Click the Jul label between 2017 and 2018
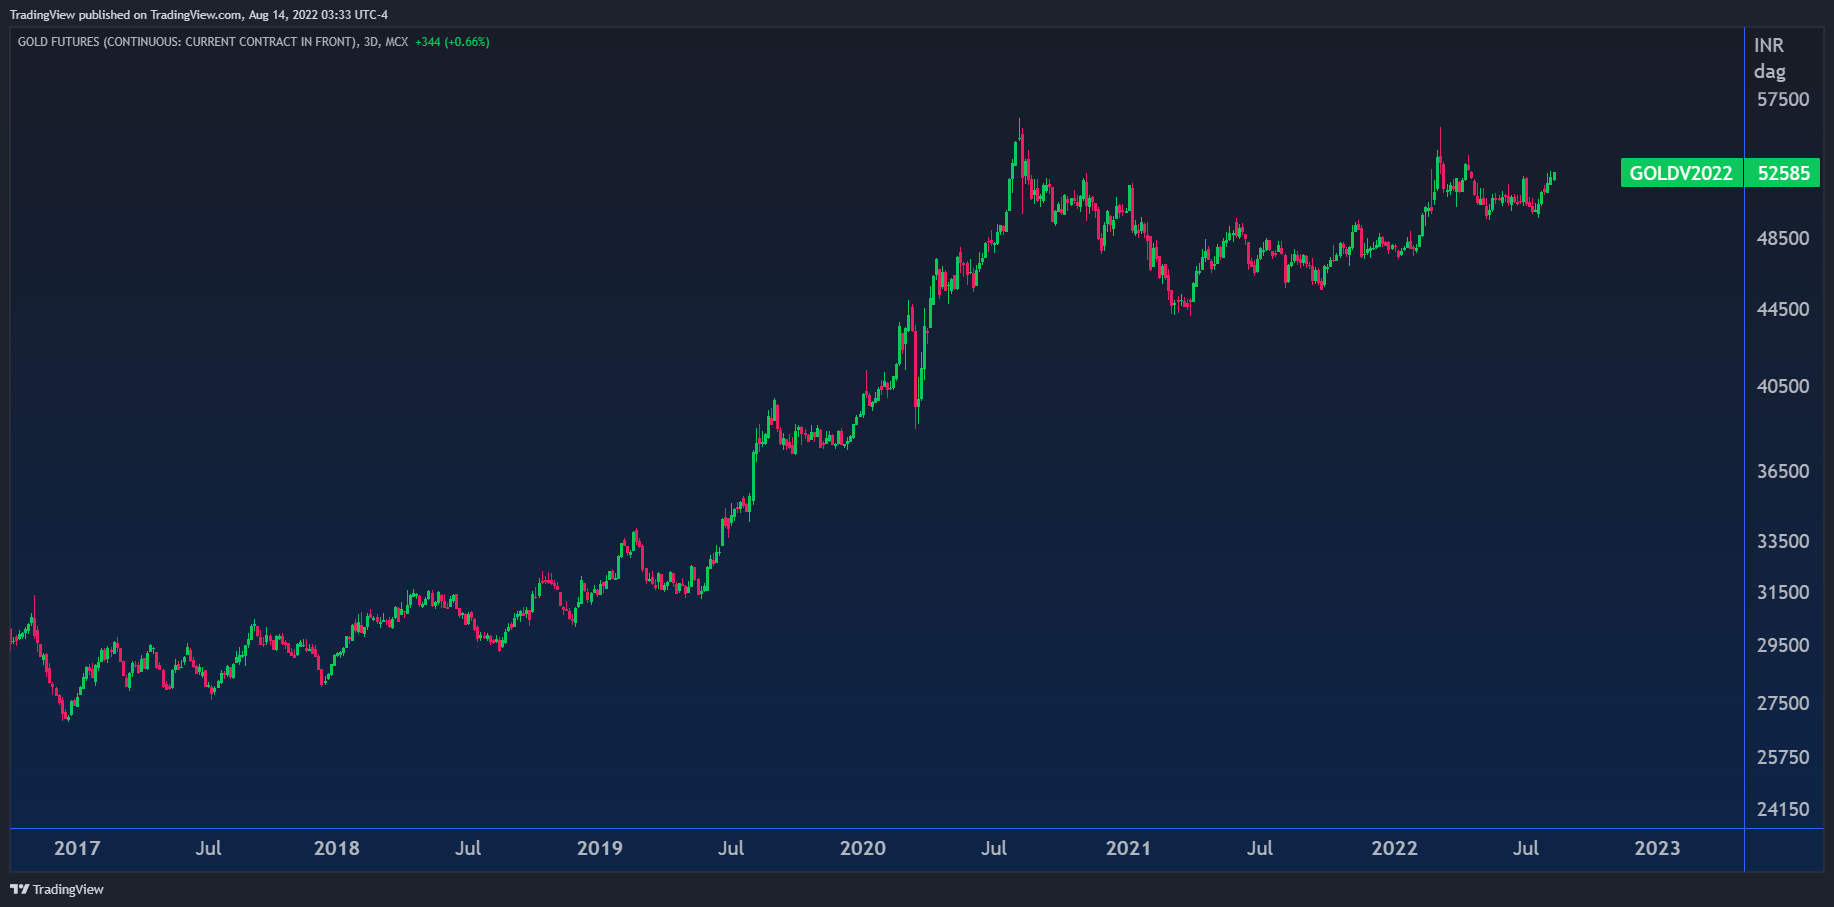 (208, 848)
